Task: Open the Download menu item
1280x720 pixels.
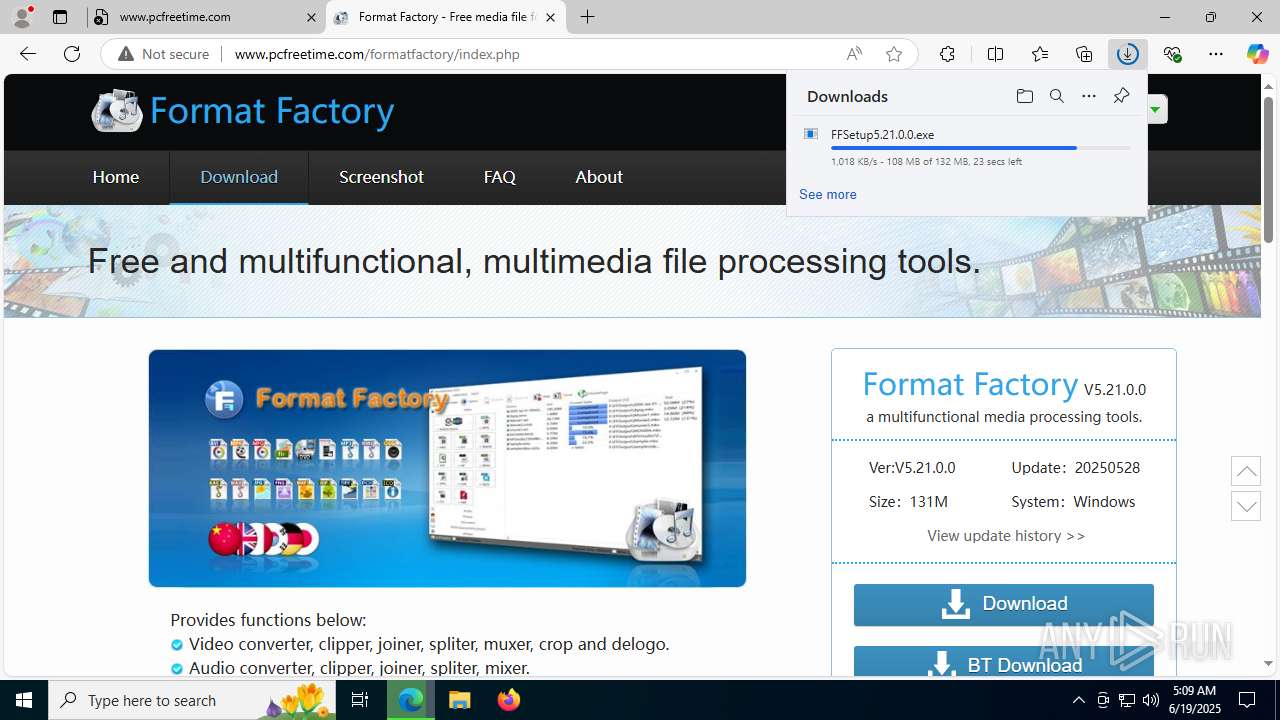Action: (x=239, y=177)
